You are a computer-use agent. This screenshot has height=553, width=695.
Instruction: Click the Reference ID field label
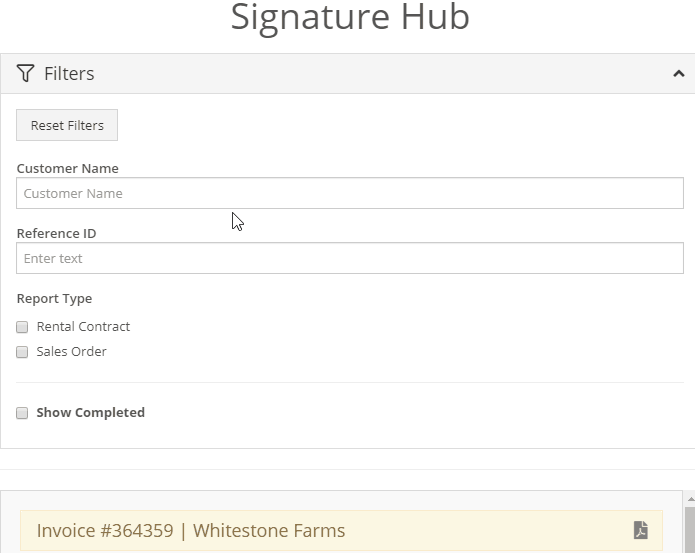click(x=56, y=233)
